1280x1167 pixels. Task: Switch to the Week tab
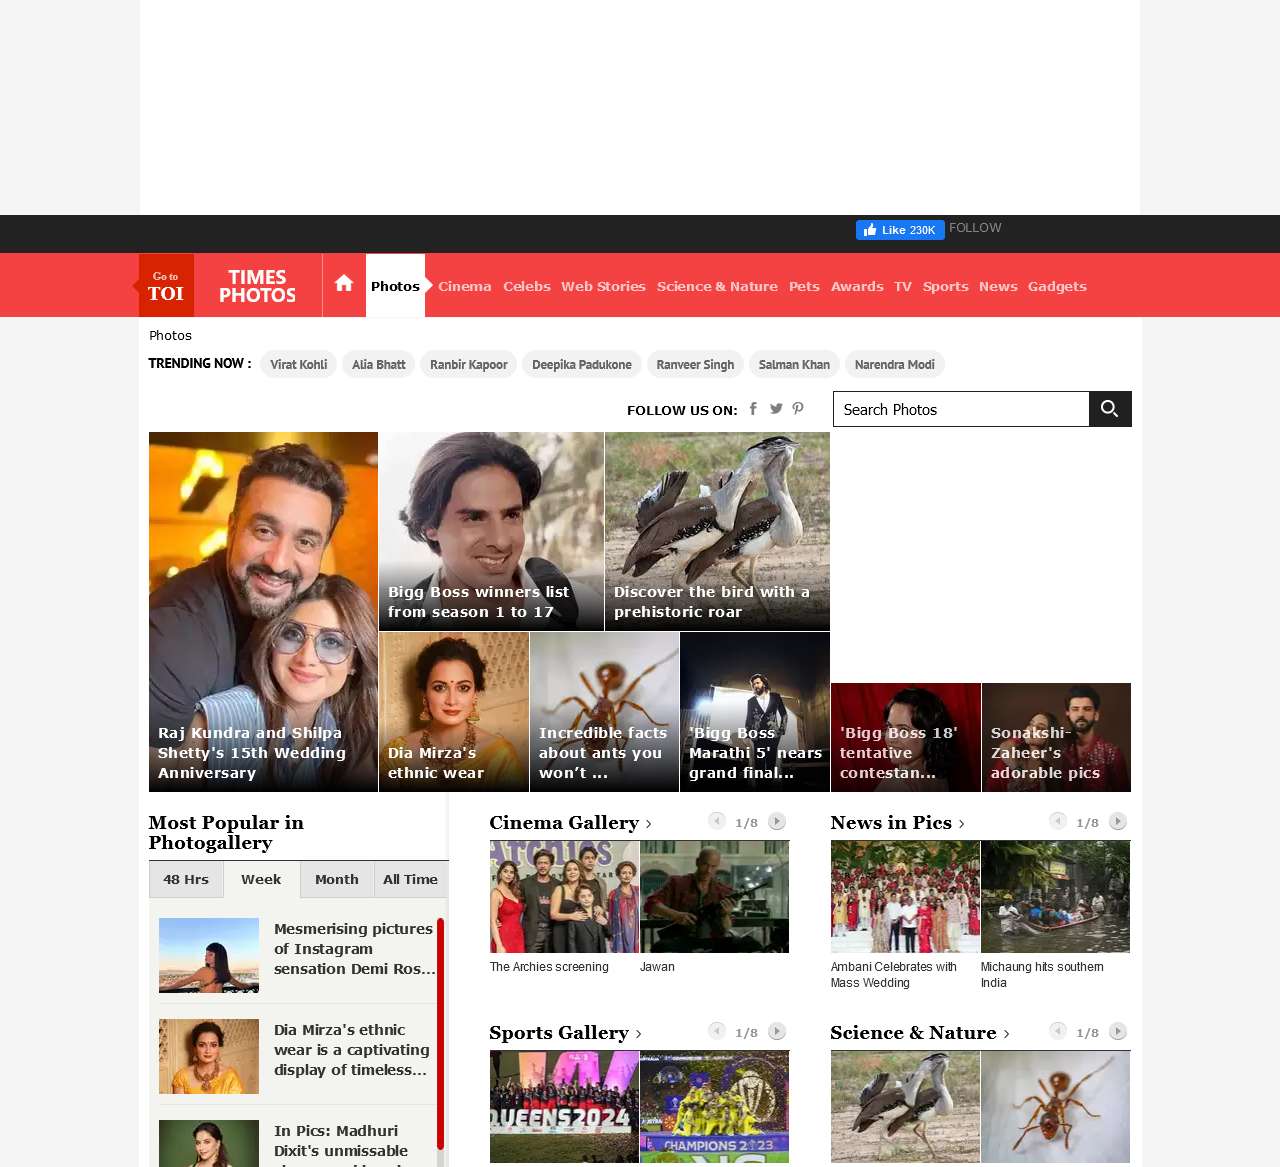[261, 879]
